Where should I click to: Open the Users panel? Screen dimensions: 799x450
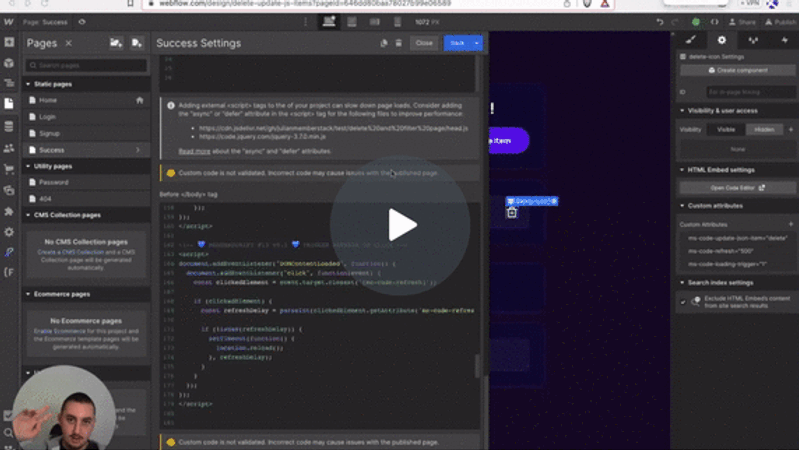point(9,148)
